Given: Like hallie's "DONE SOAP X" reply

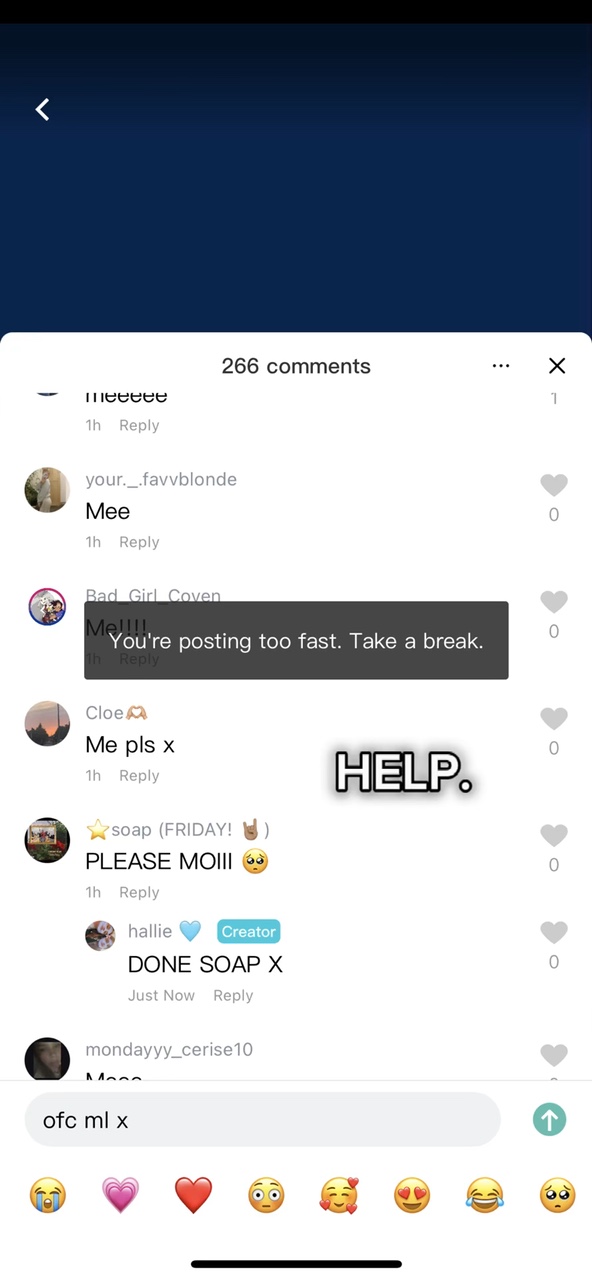Looking at the screenshot, I should click(554, 932).
